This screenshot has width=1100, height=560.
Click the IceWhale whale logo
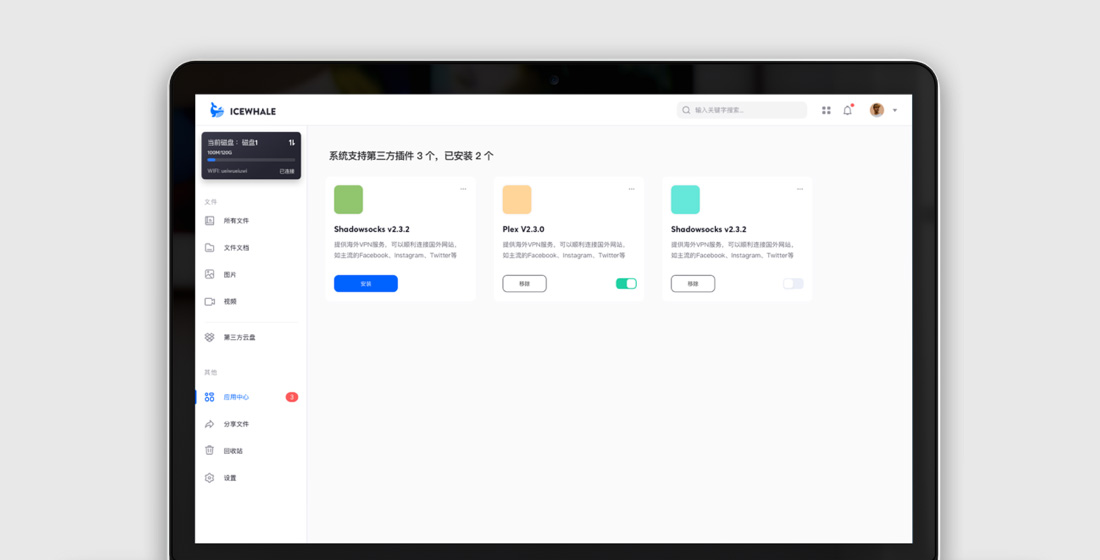[217, 110]
